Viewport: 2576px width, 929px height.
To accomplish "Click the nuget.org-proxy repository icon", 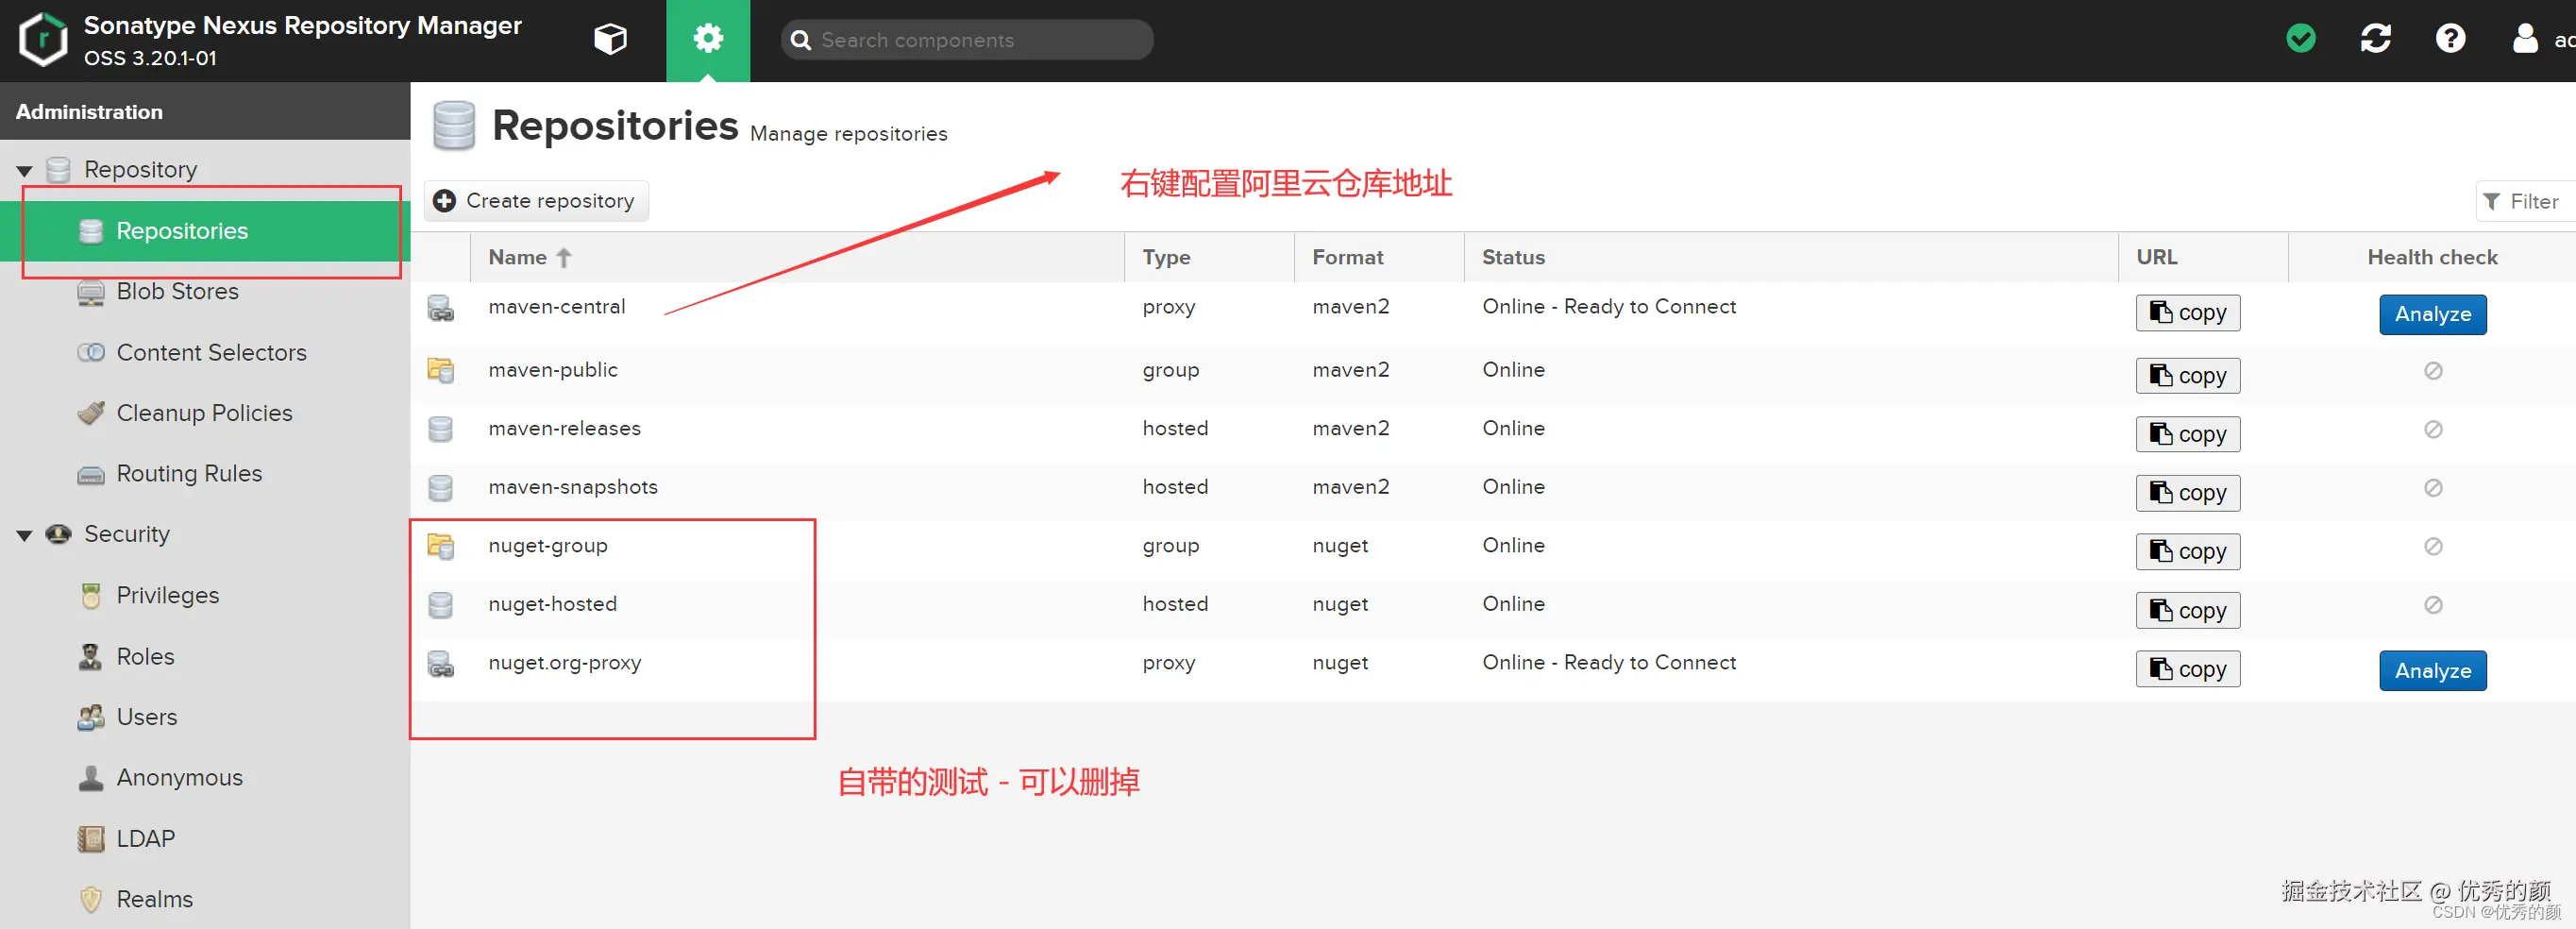I will 441,664.
